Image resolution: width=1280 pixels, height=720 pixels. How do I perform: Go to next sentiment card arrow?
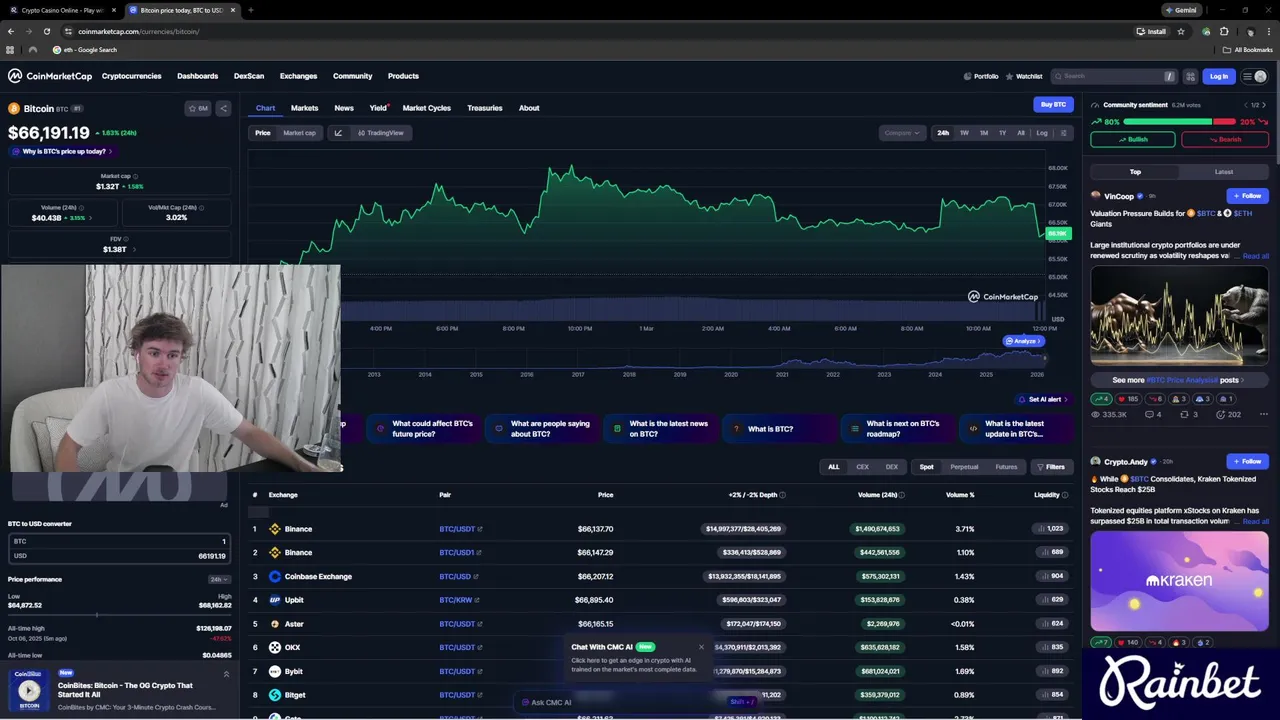pos(1264,105)
